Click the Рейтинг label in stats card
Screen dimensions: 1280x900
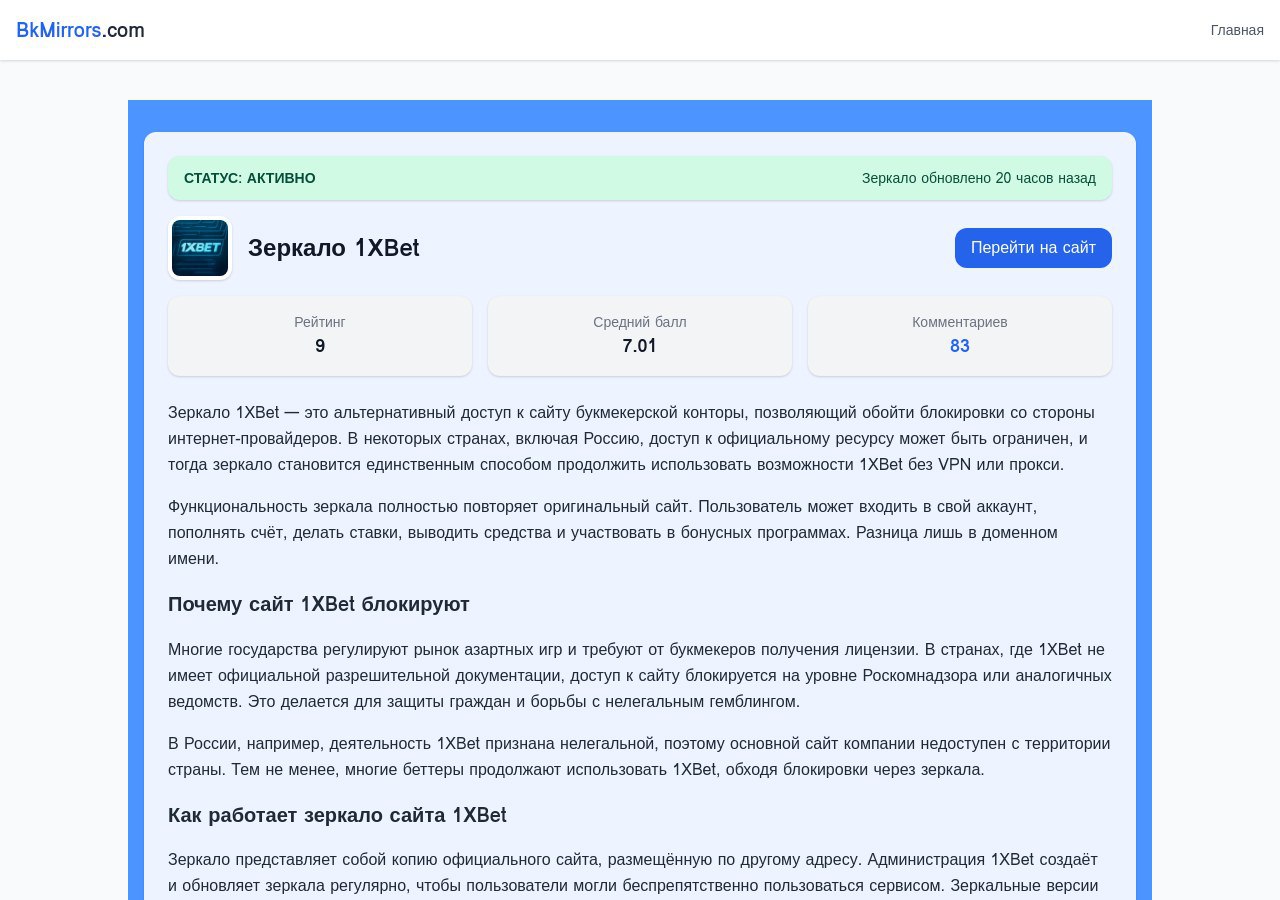click(x=320, y=322)
